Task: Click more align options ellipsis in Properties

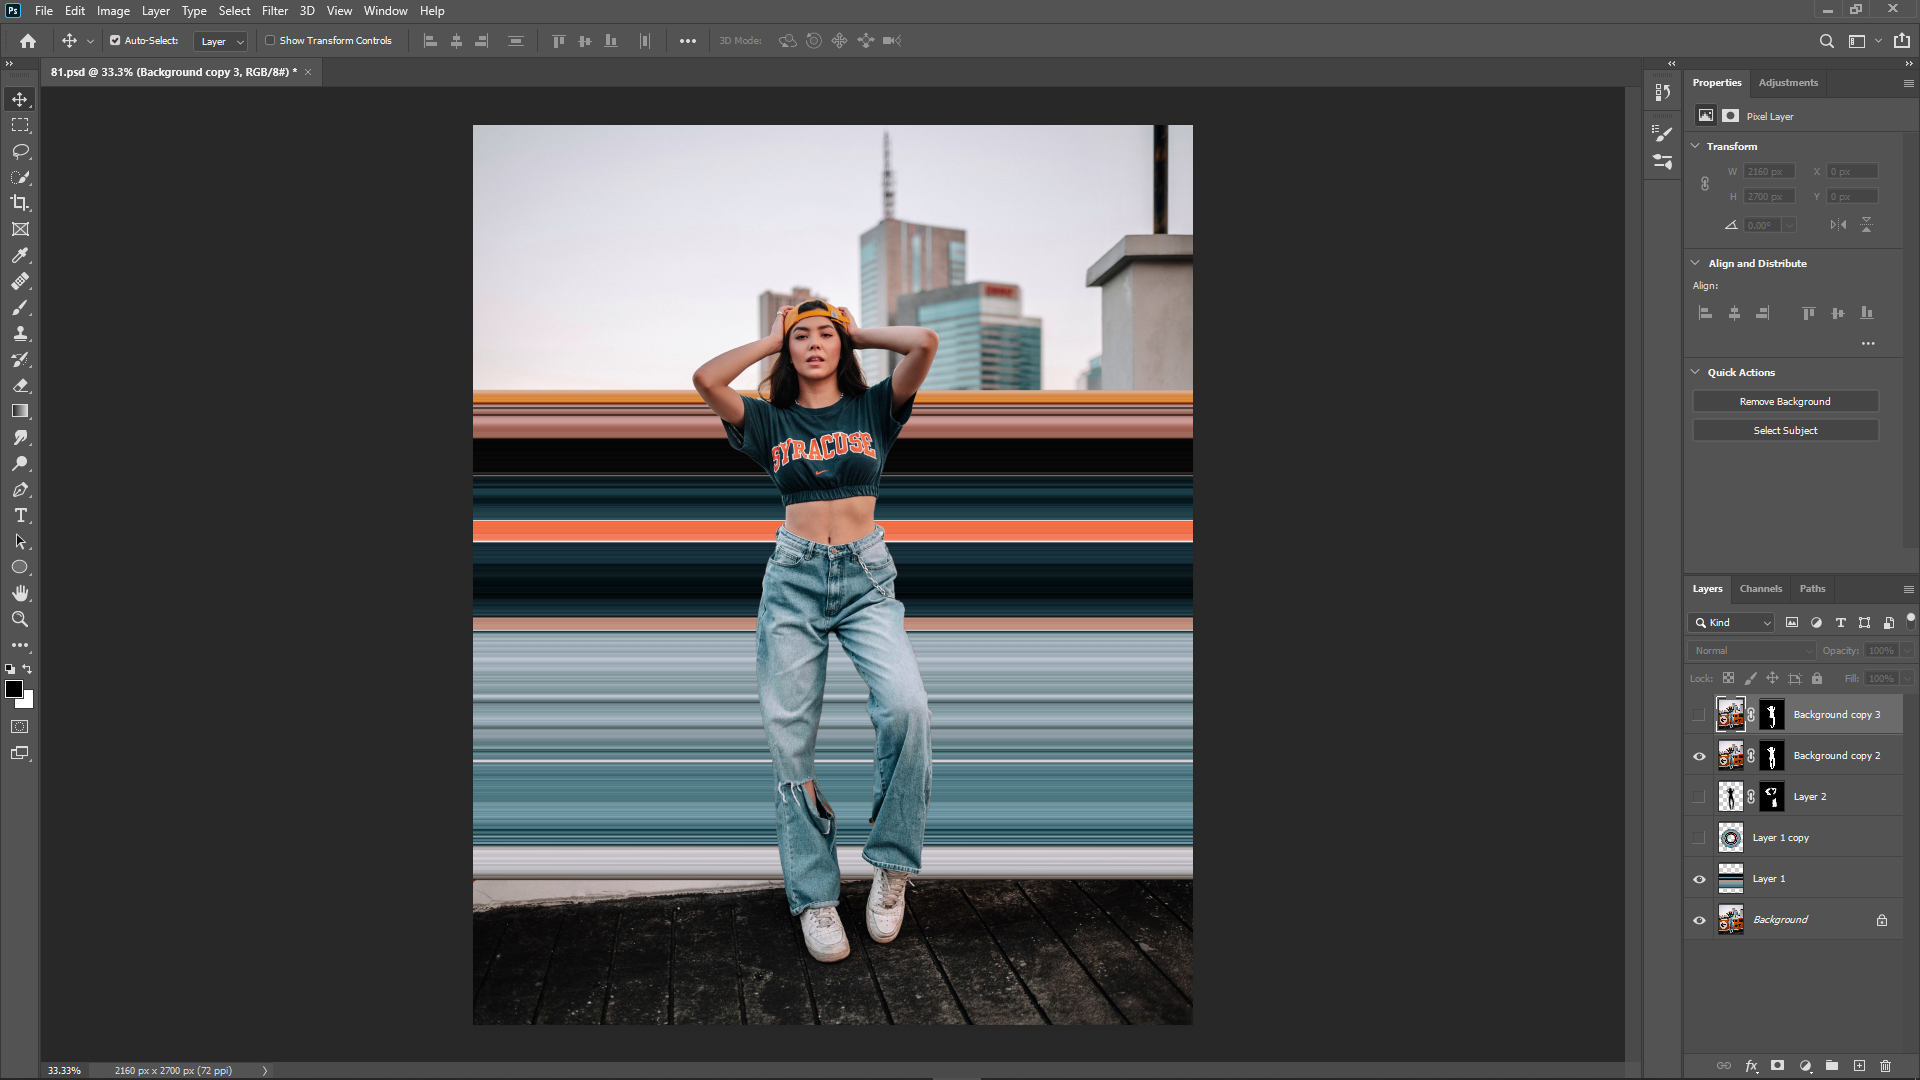Action: [x=1868, y=343]
